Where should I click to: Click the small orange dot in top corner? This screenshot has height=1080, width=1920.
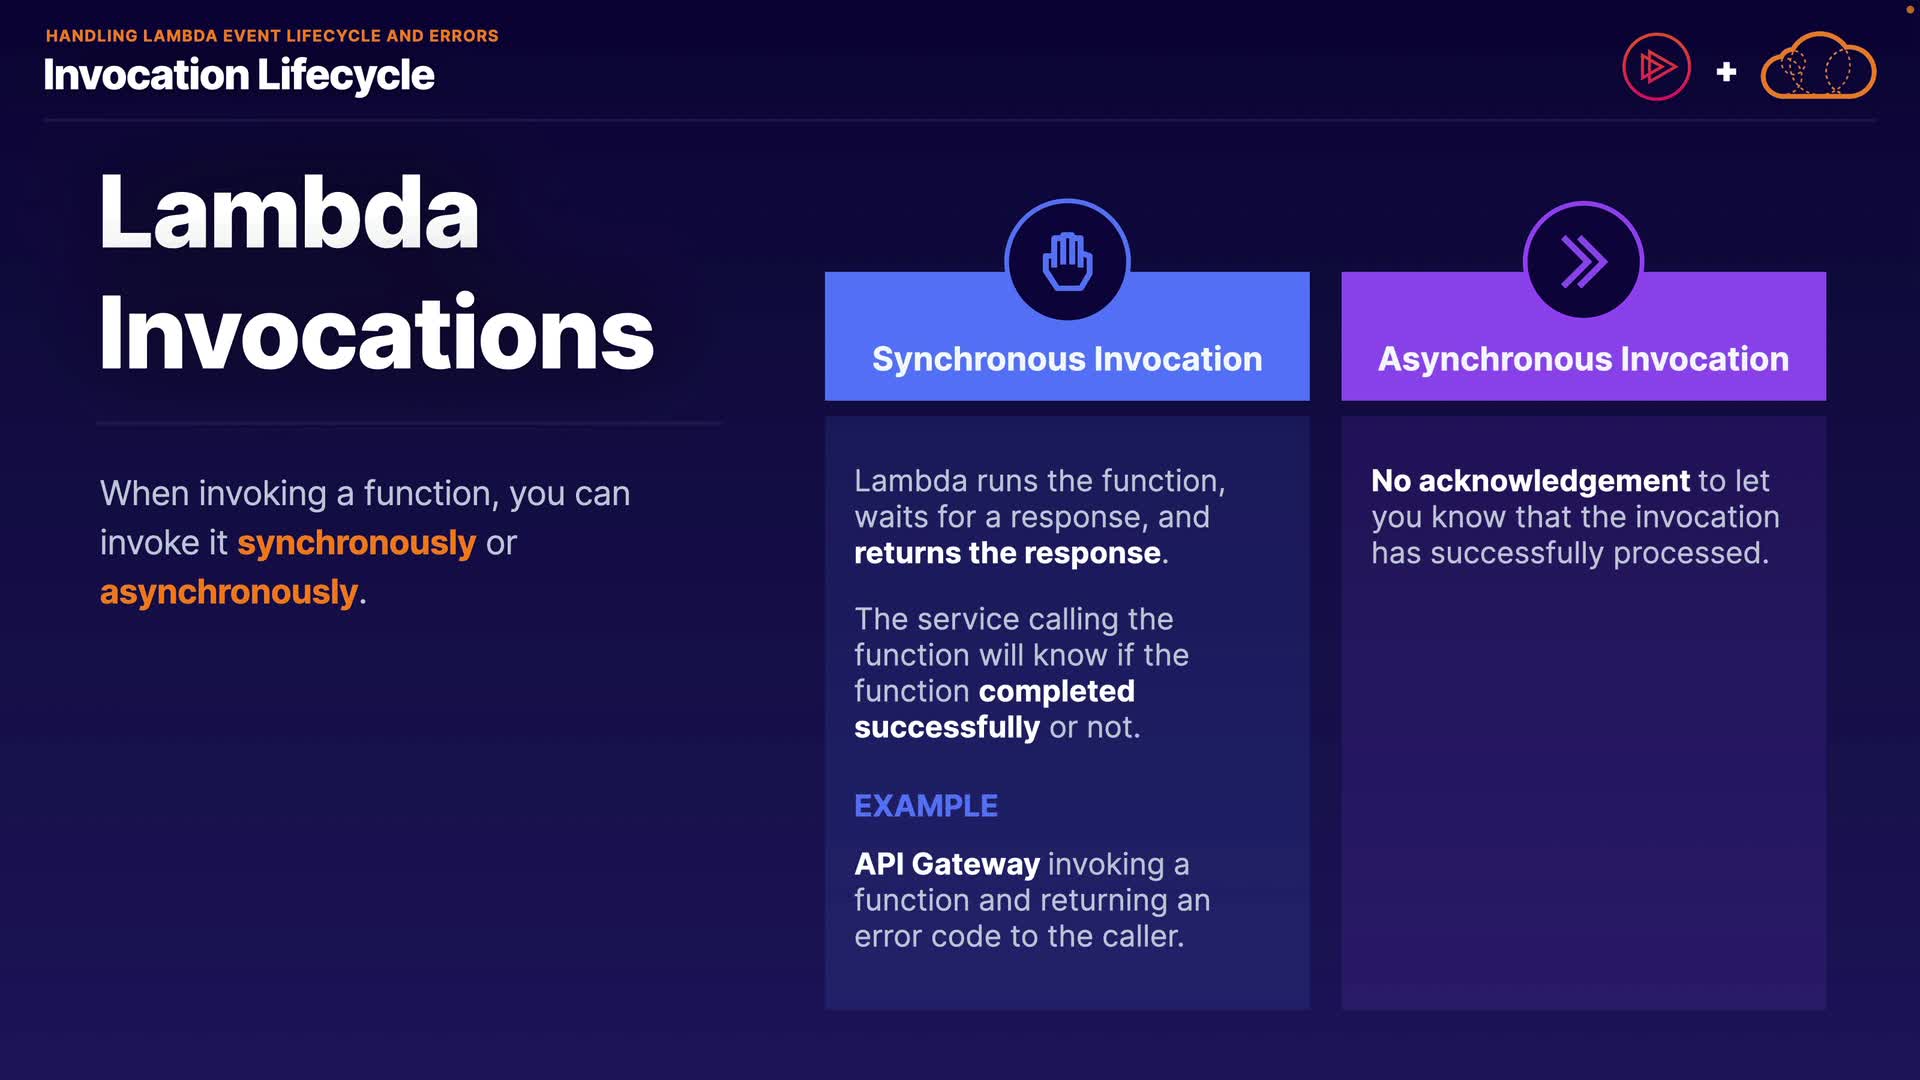click(1909, 10)
